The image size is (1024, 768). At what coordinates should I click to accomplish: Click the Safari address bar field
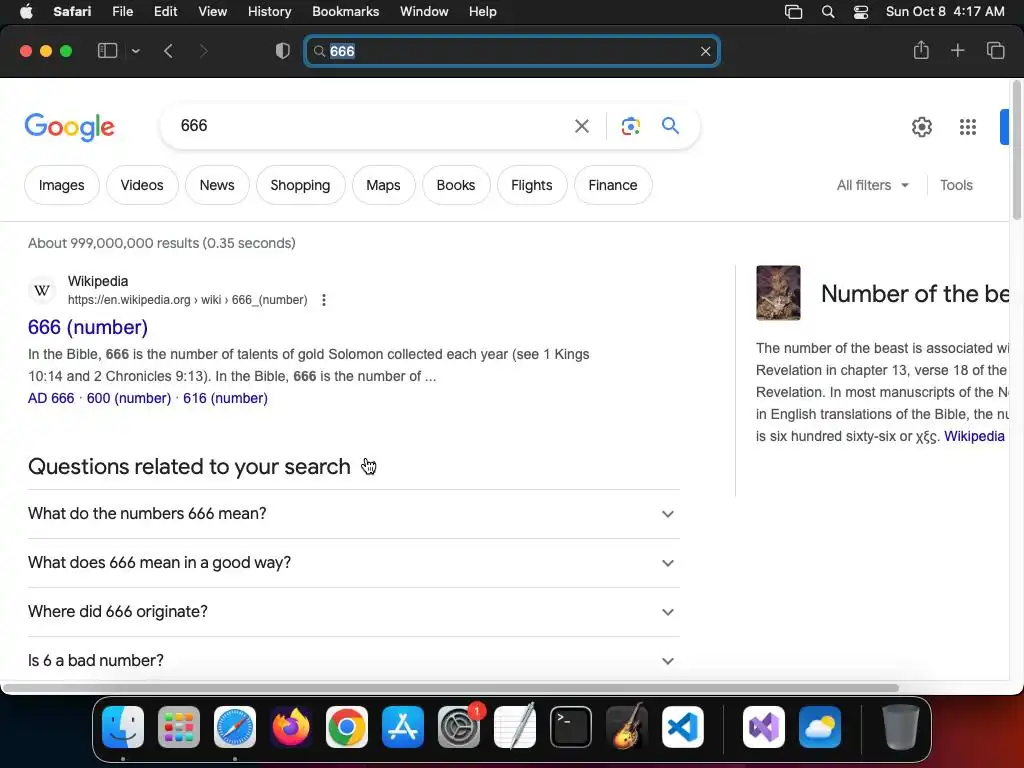[512, 51]
